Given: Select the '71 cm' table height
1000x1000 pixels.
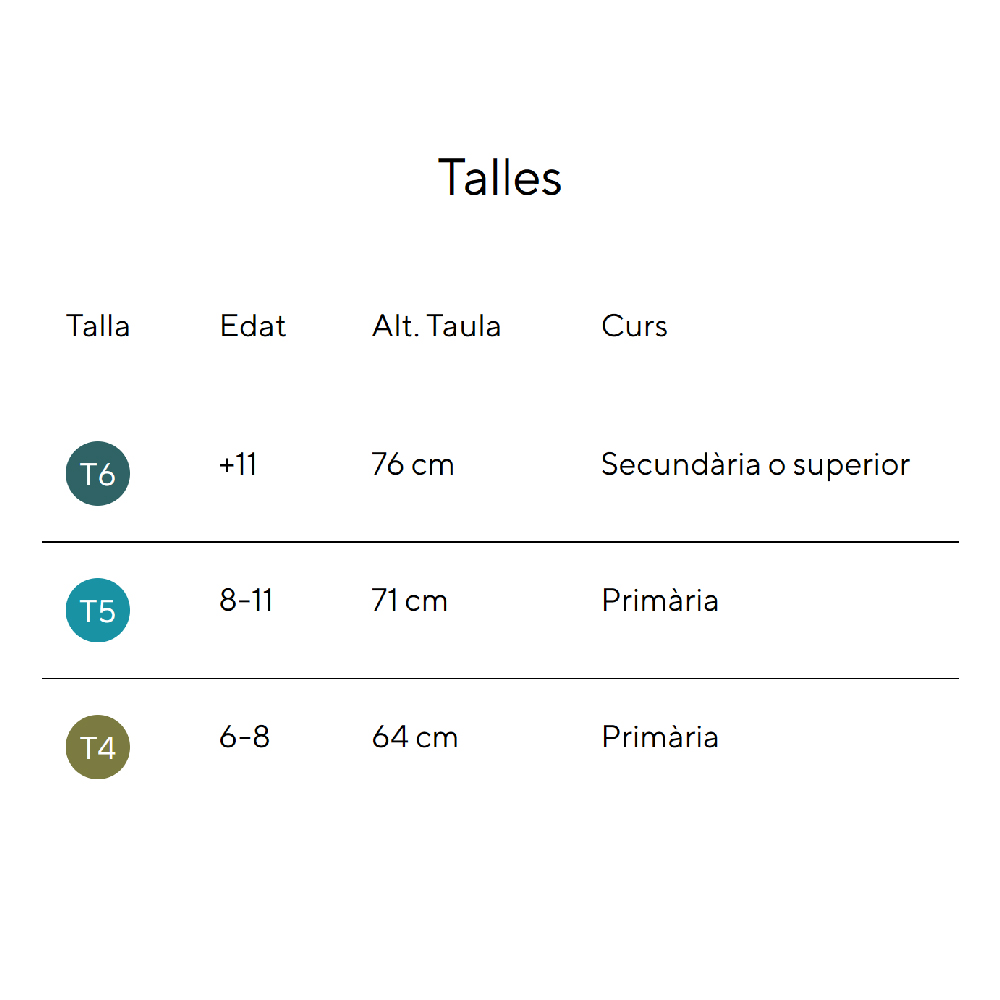Looking at the screenshot, I should click(x=409, y=601).
